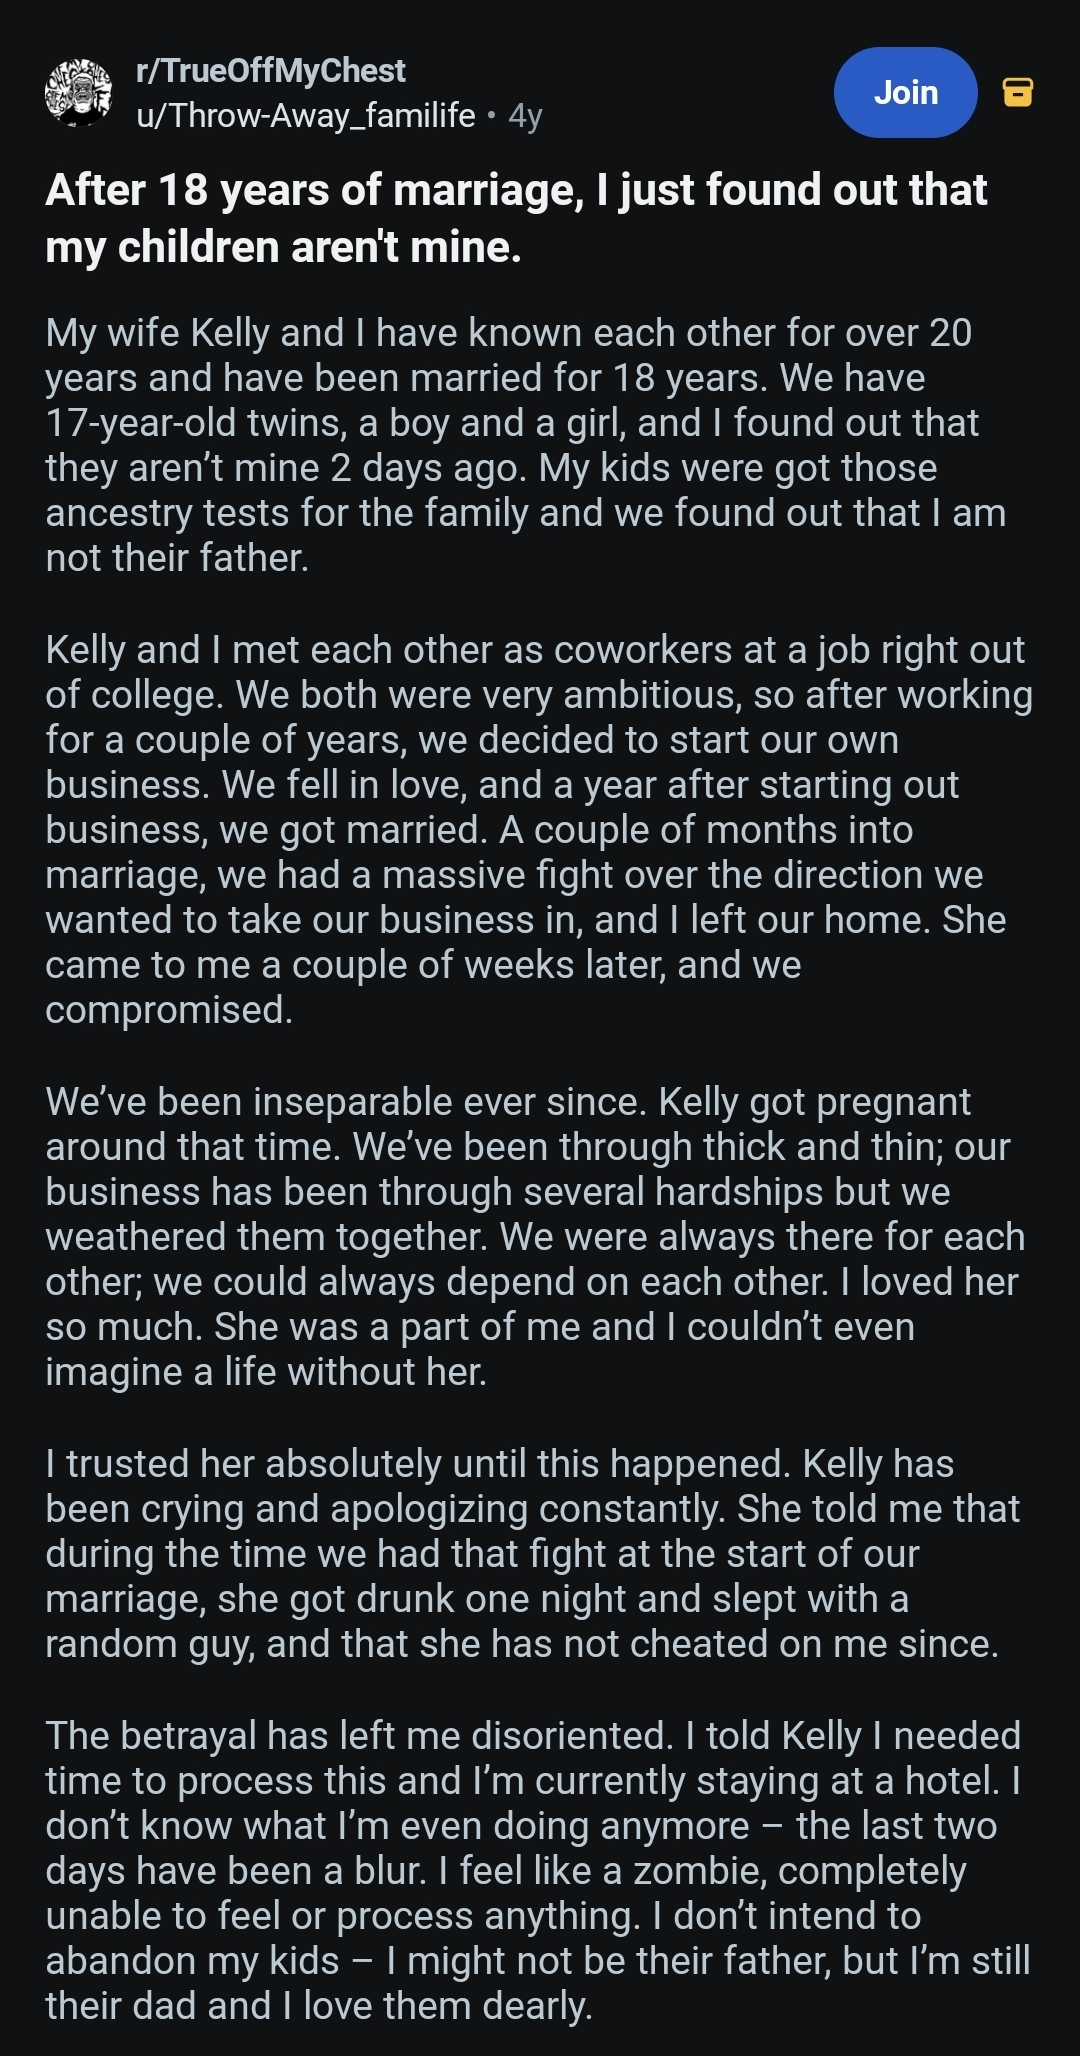Tap the TrueOffMyChest subreddit avatar

(79, 93)
